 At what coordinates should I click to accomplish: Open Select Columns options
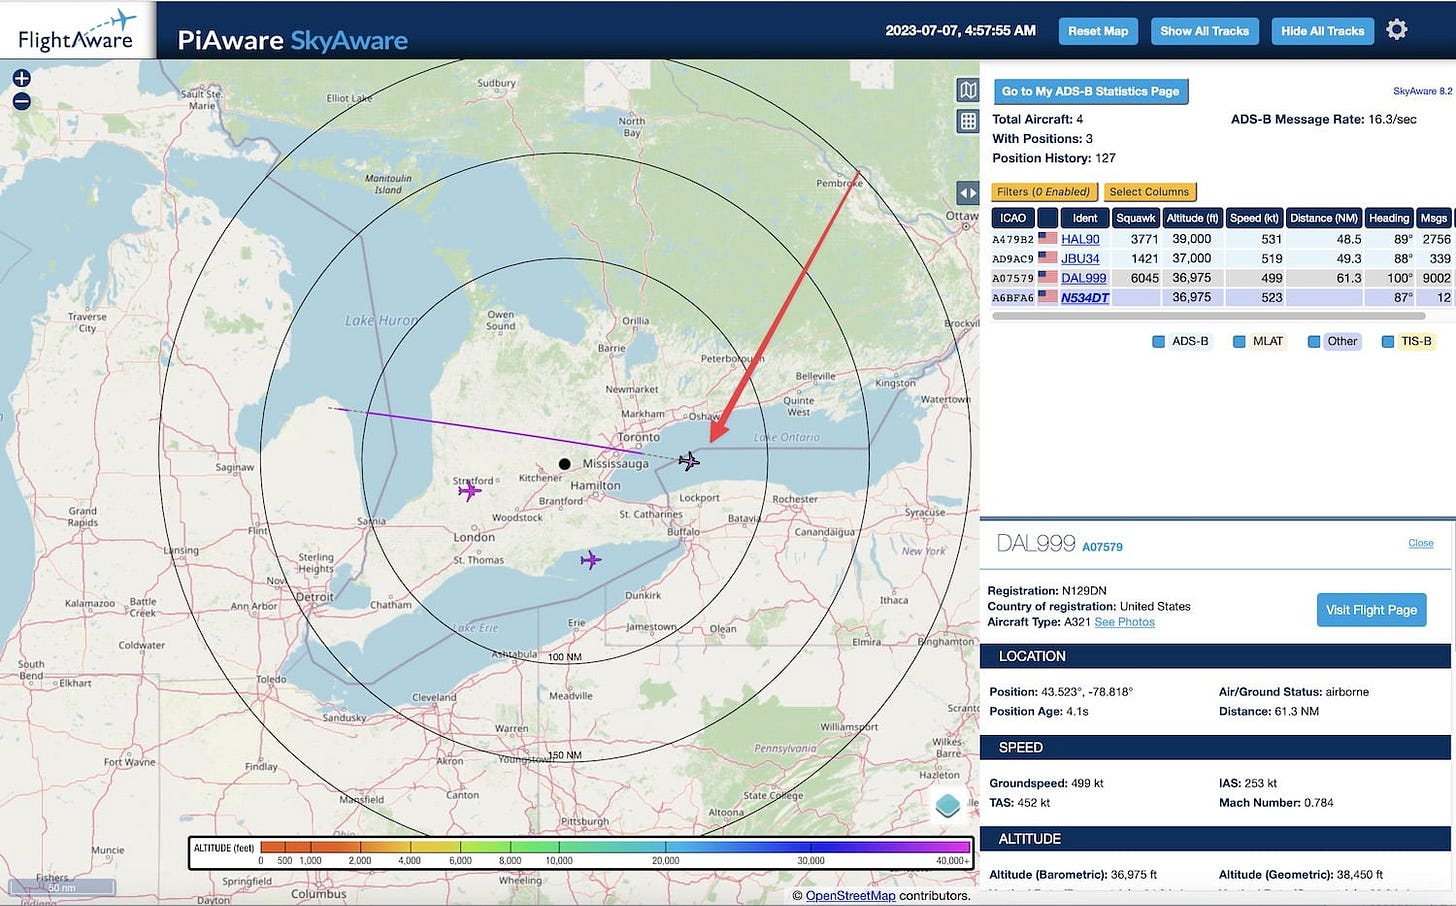tap(1149, 192)
